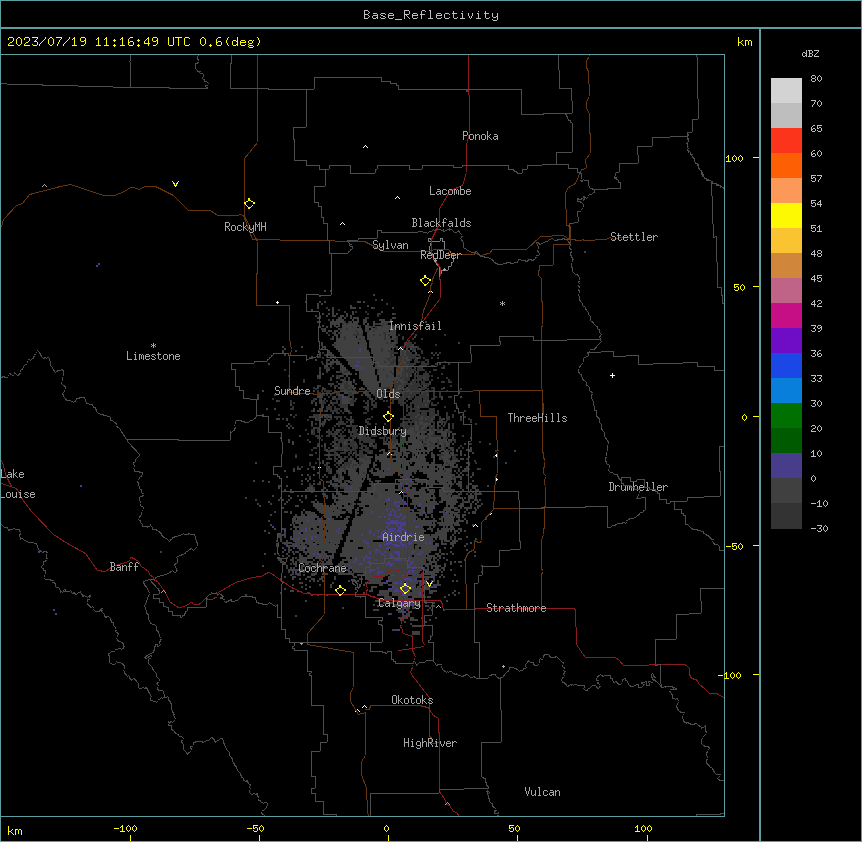Click the Vulcan city label

(543, 792)
